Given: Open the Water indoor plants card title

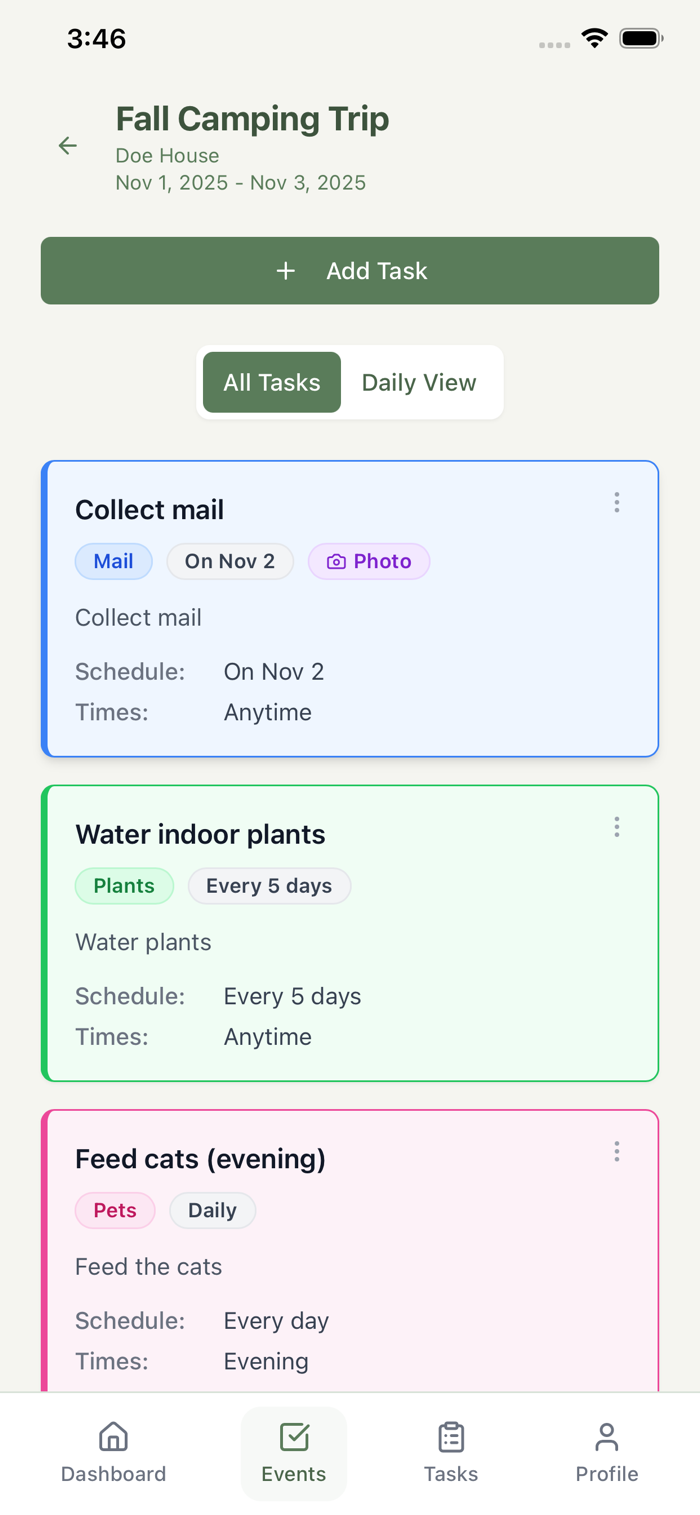Looking at the screenshot, I should 200,834.
